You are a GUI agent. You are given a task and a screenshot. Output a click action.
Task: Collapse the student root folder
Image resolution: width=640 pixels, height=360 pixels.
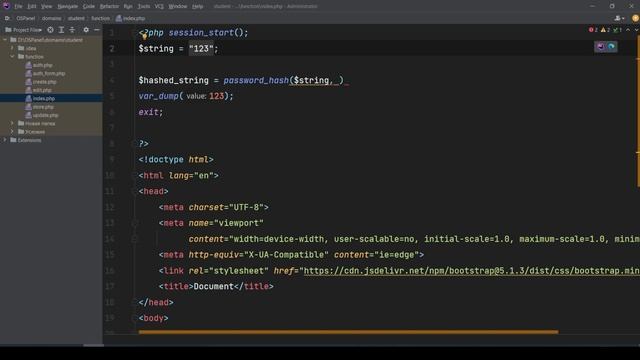pyautogui.click(x=5, y=40)
